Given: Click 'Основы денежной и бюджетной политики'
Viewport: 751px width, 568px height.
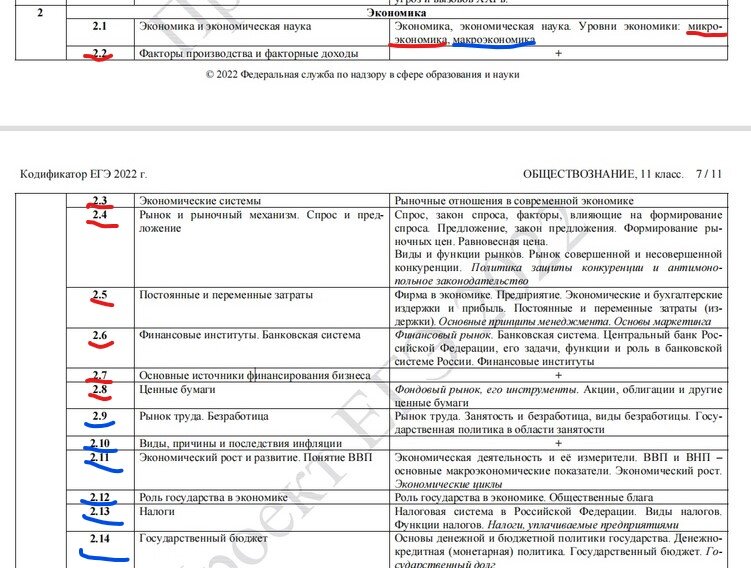Looking at the screenshot, I should [x=493, y=538].
